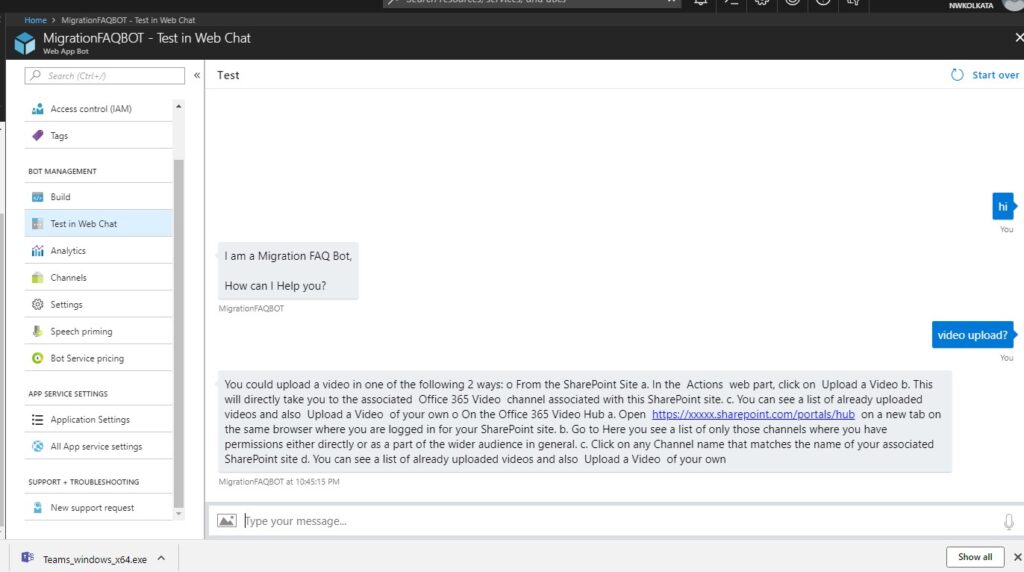Click the Access control (IAM) icon
Viewport: 1024px width, 572px height.
tap(37, 109)
